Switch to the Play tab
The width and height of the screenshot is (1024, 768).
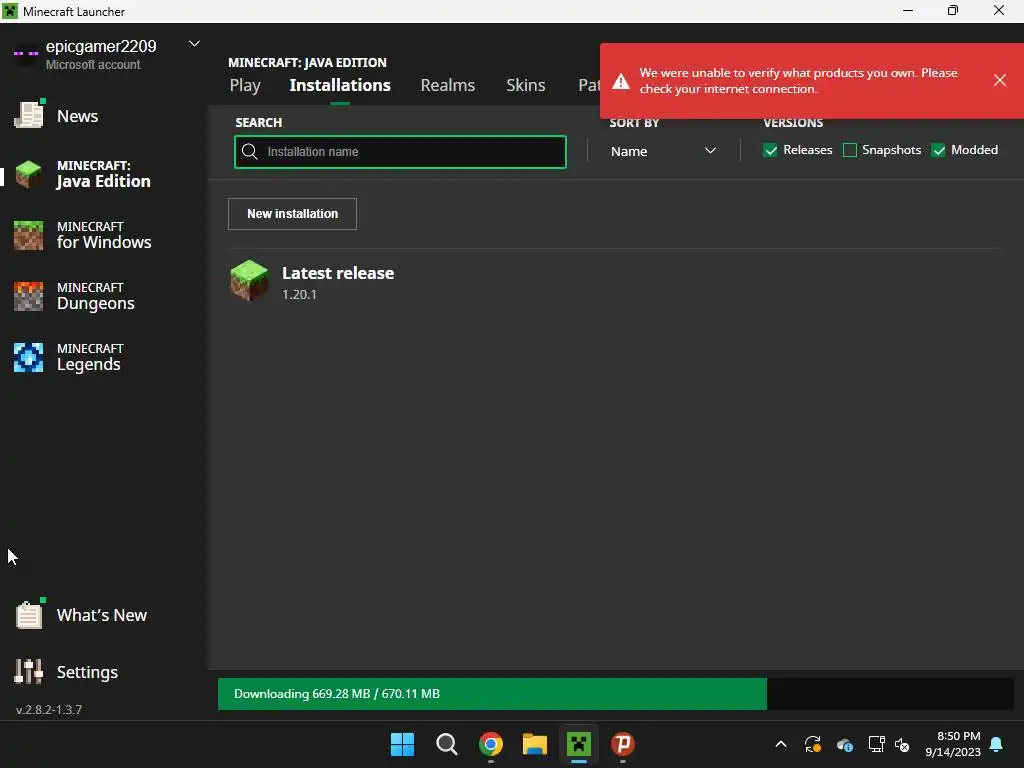(245, 86)
